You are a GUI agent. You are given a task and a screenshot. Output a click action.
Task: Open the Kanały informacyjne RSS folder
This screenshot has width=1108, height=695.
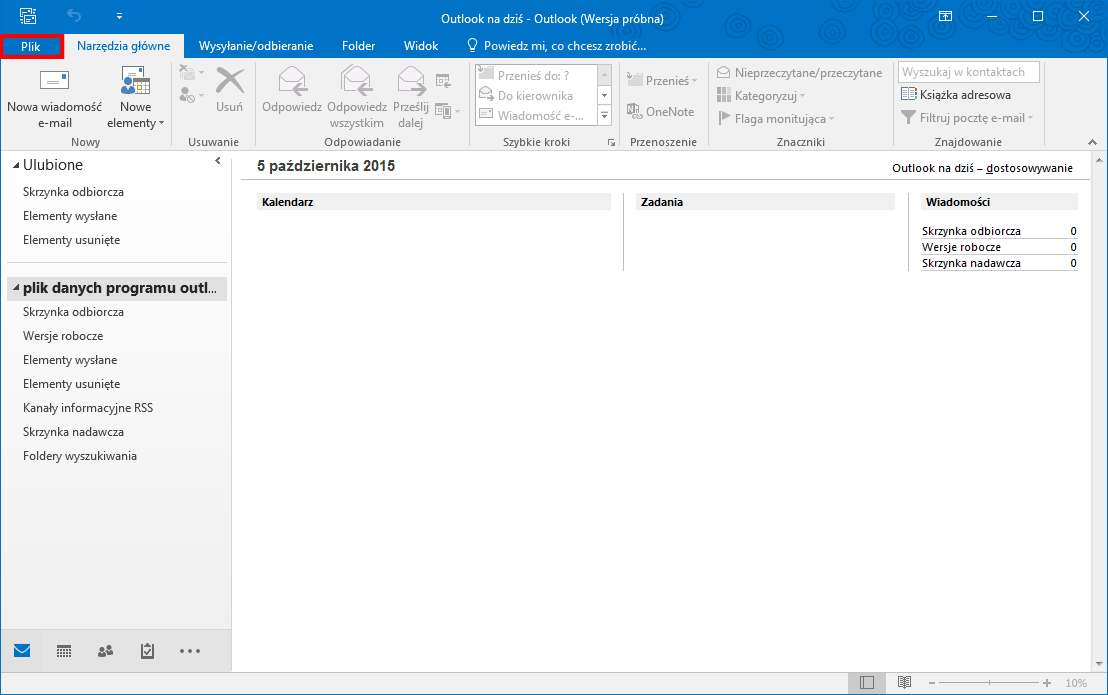point(88,408)
